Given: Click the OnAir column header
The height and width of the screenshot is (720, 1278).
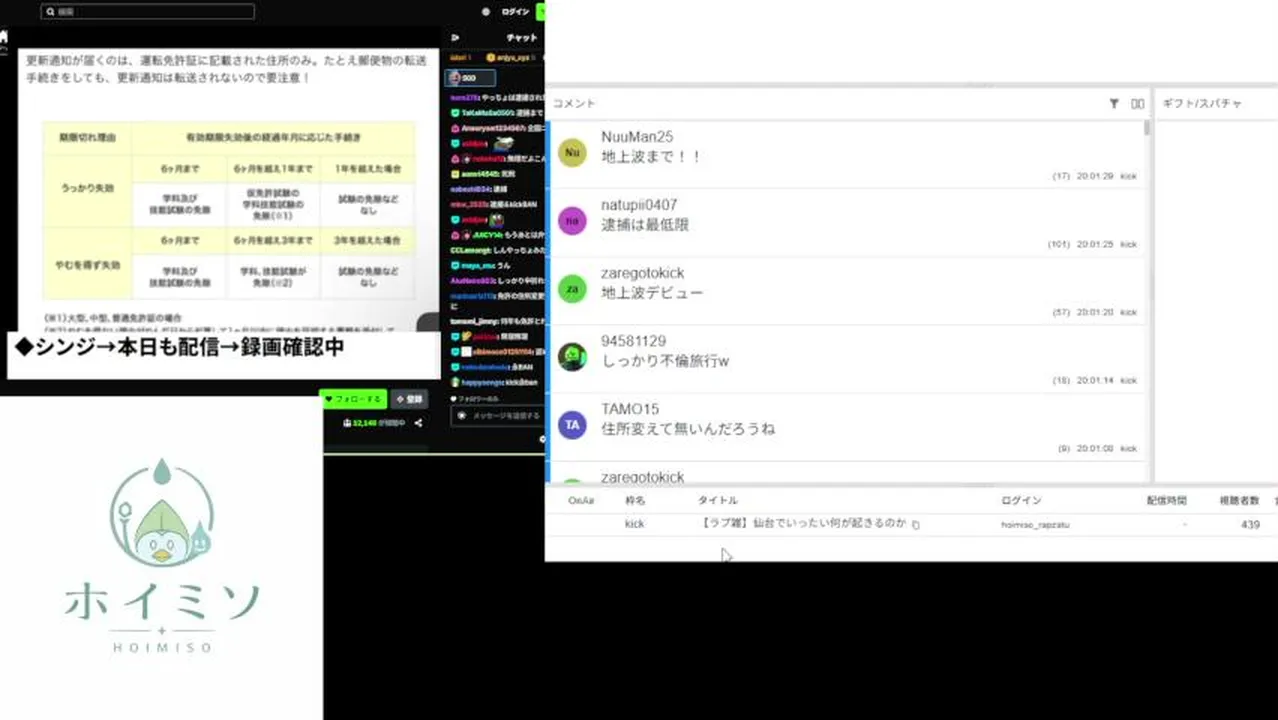Looking at the screenshot, I should point(581,500).
